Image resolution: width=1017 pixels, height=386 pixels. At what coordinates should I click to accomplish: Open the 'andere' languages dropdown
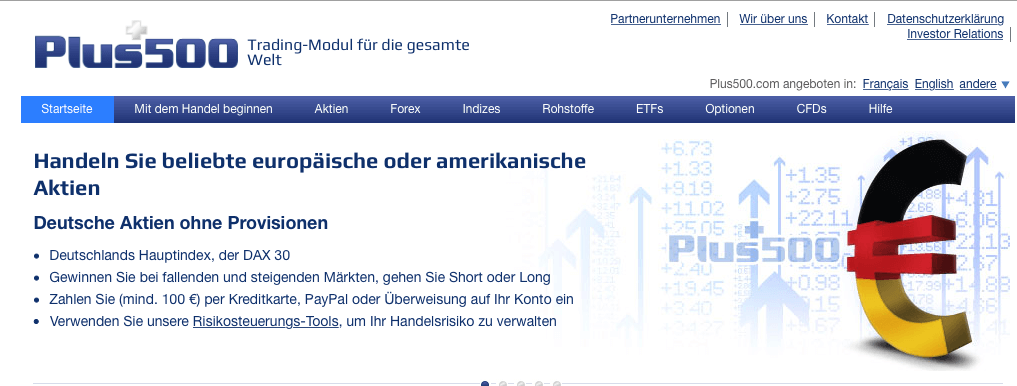point(977,84)
